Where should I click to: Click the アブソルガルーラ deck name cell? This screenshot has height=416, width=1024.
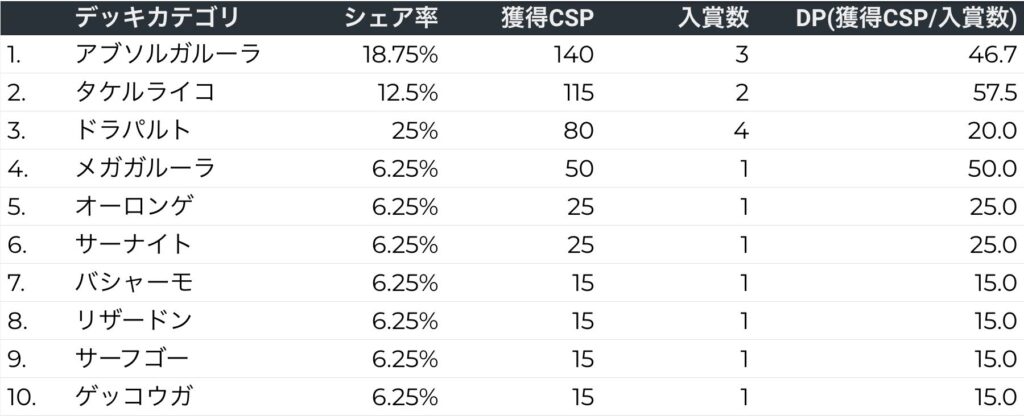(168, 54)
